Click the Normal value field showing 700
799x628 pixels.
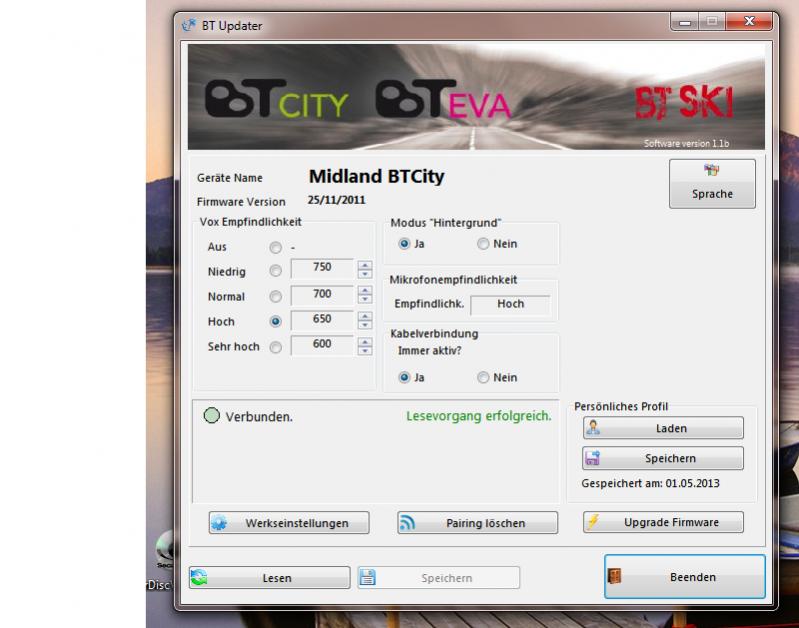(322, 295)
